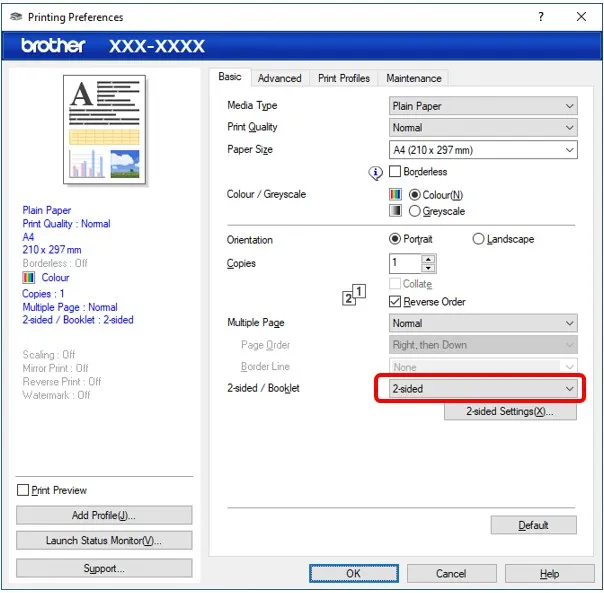Increase copies with the up arrow
Viewport: 604px width, 593px height.
429,259
